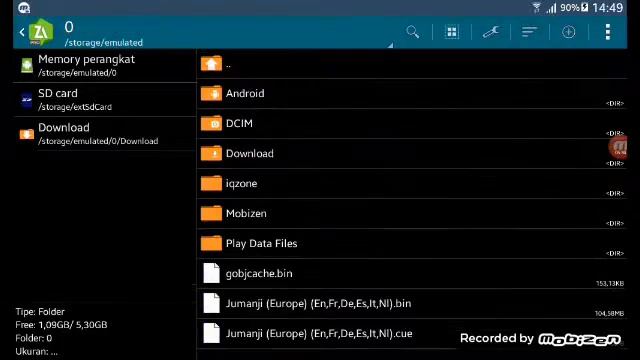The width and height of the screenshot is (640, 360).
Task: Click the 153,13KB size of gobjcache.bin
Action: point(610,283)
